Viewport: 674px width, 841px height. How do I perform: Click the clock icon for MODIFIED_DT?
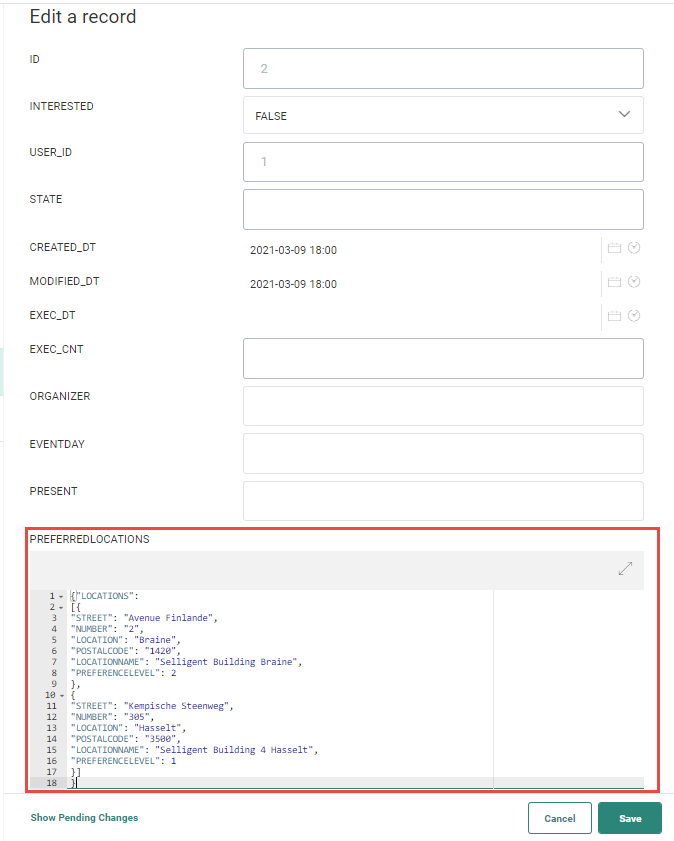coord(634,283)
